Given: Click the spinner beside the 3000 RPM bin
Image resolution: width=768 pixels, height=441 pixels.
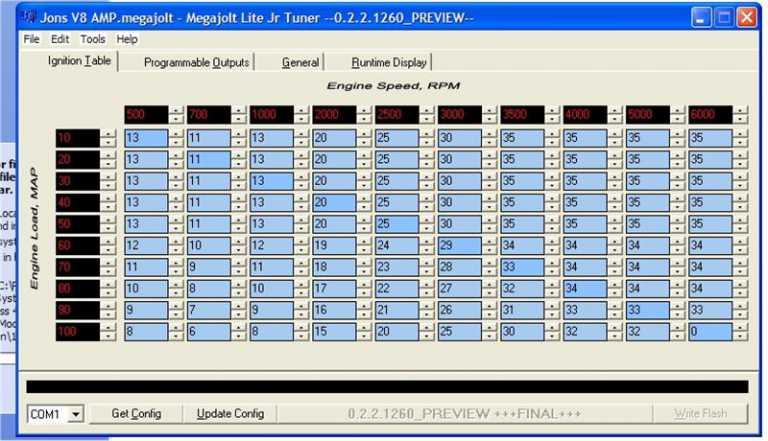Looking at the screenshot, I should coord(490,115).
